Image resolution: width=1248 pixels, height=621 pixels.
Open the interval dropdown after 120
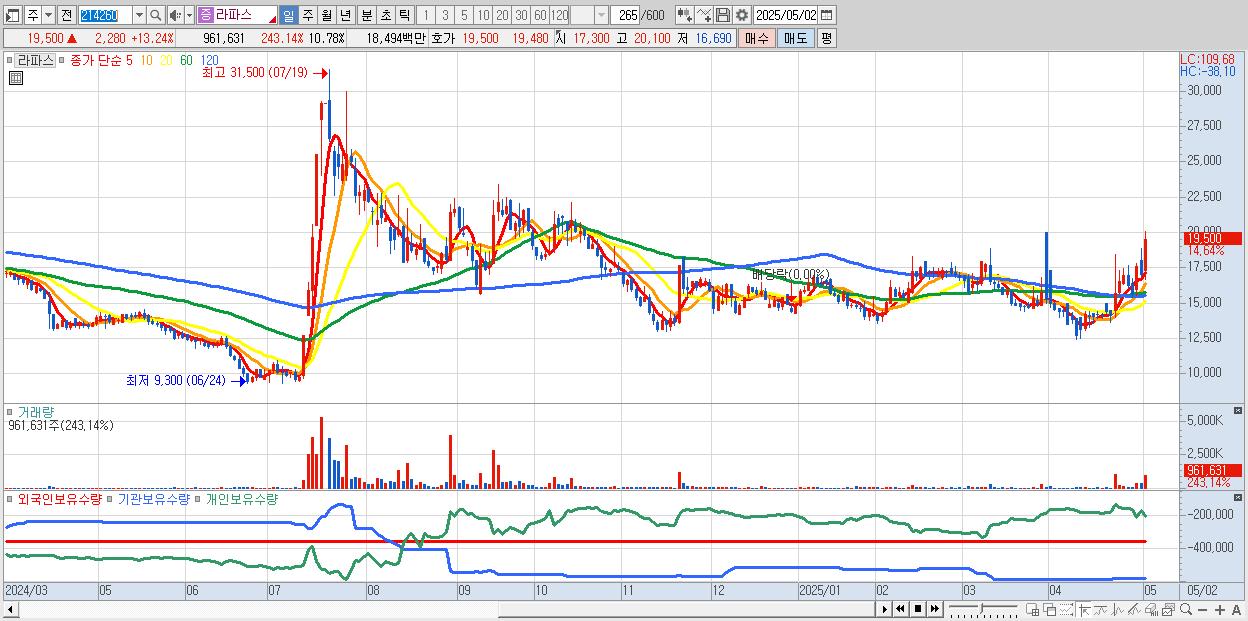click(601, 15)
